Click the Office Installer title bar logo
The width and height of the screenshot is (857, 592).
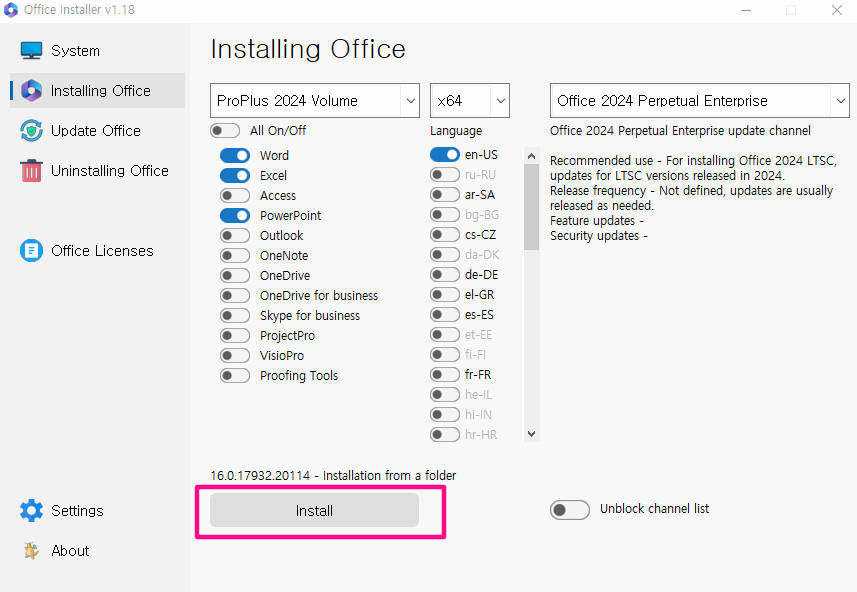[x=11, y=10]
